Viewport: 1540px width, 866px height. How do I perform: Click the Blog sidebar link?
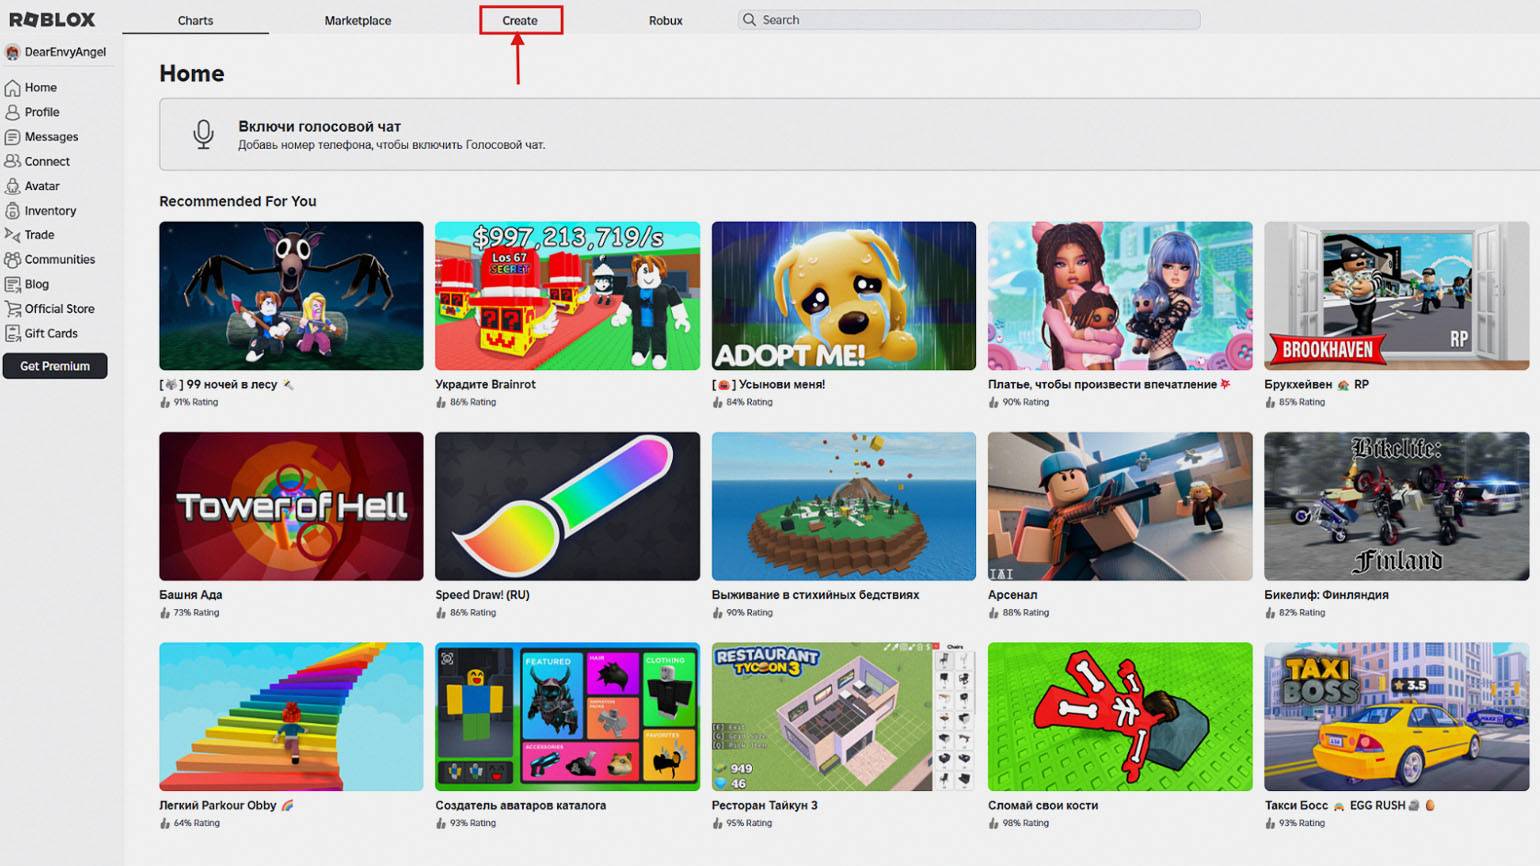tap(37, 284)
